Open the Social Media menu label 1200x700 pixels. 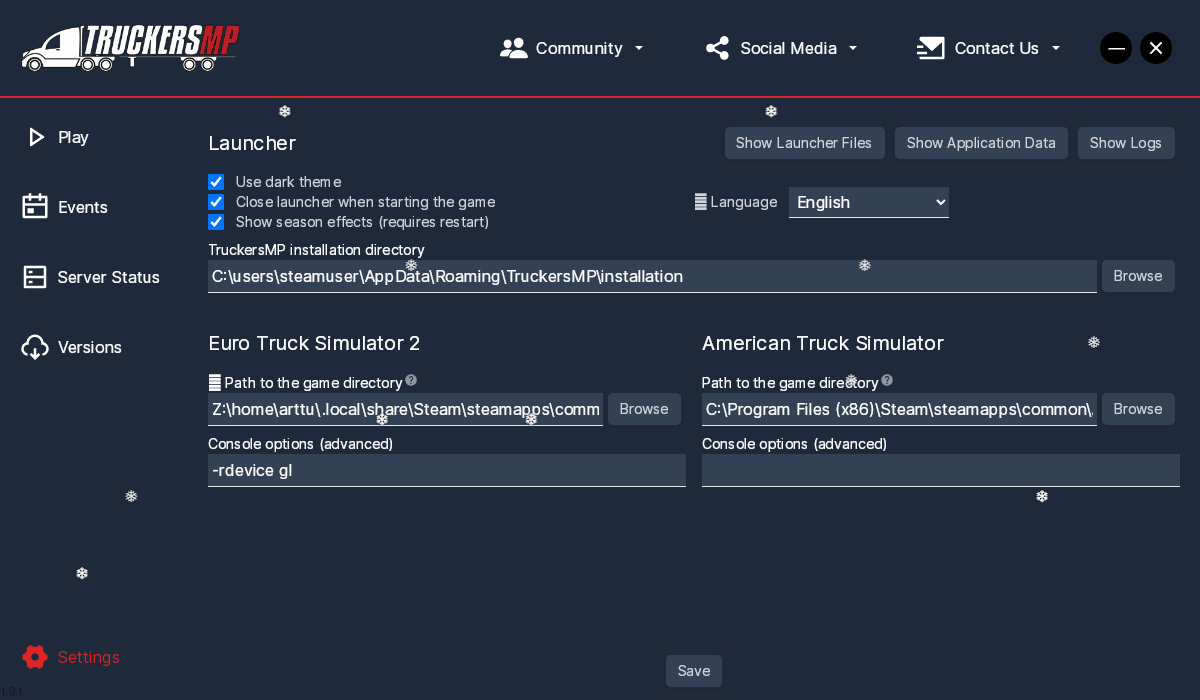[788, 48]
